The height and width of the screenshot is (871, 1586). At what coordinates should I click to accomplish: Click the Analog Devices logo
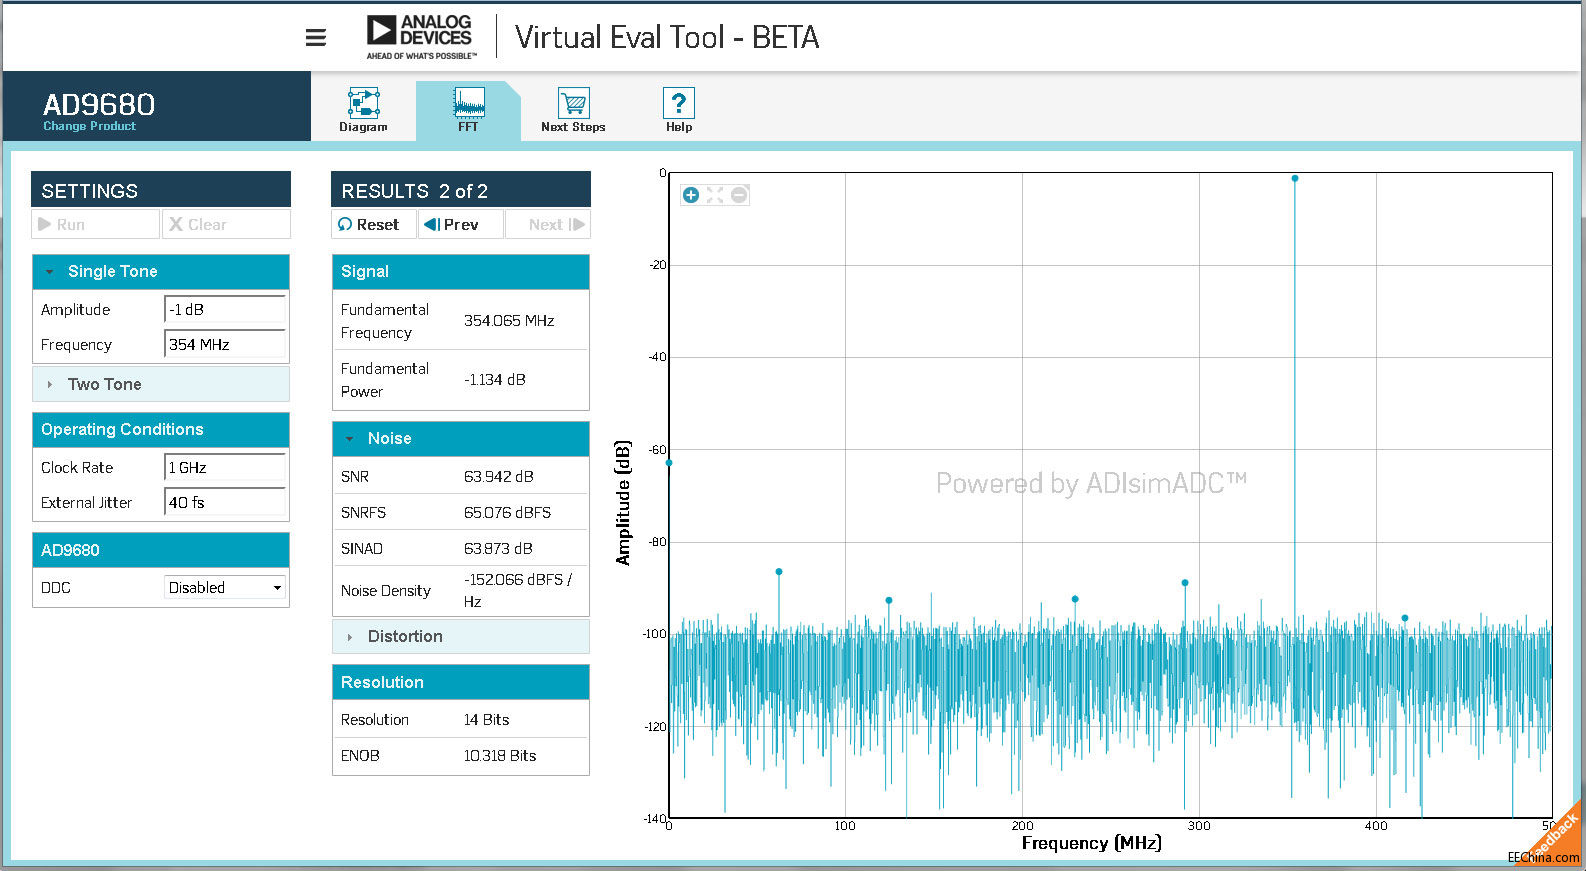pos(419,37)
